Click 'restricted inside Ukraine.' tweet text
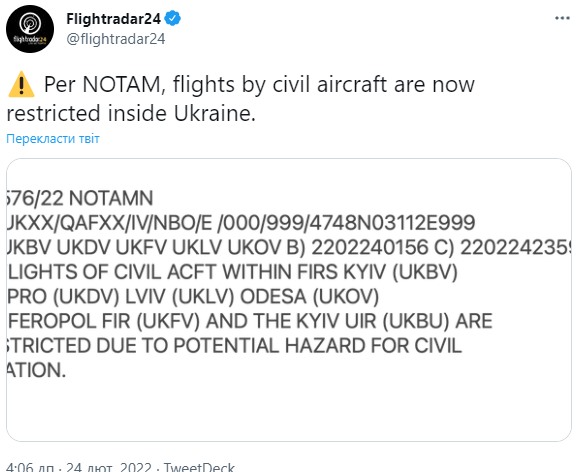Screen dimensions: 580x472 coord(131,113)
